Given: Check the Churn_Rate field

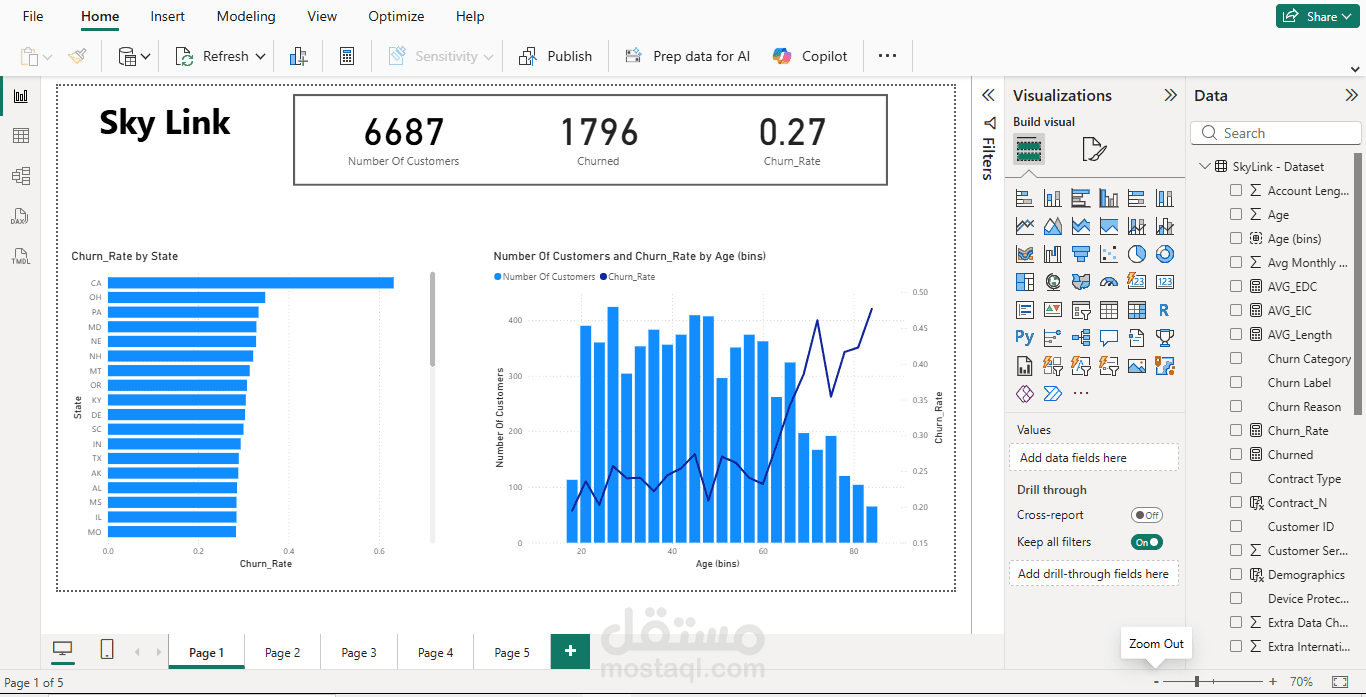Looking at the screenshot, I should coord(1236,430).
